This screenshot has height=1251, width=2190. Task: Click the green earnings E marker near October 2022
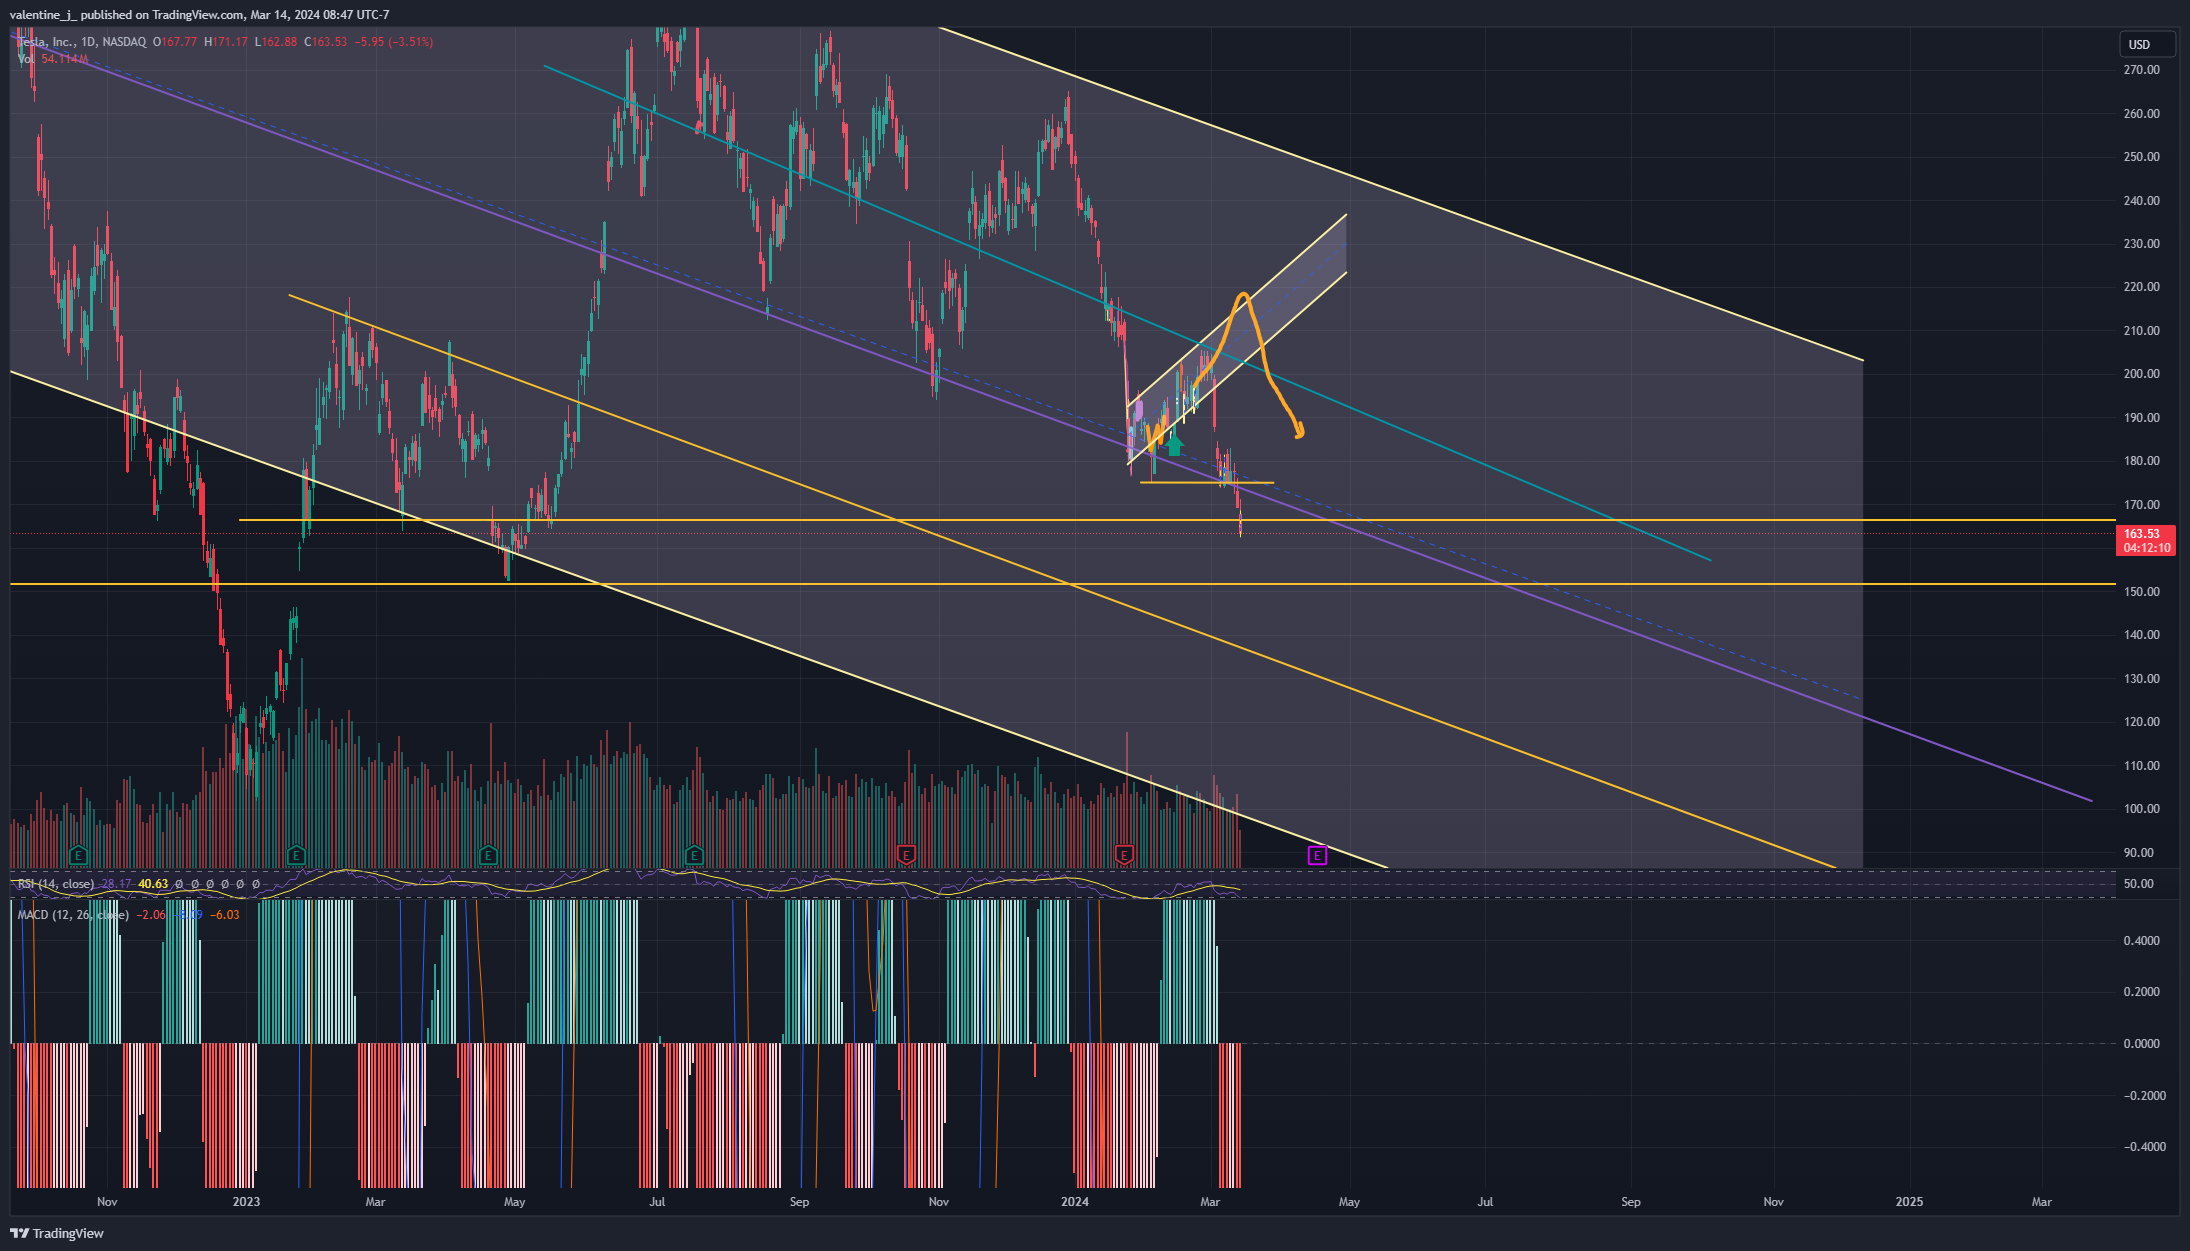(x=78, y=855)
